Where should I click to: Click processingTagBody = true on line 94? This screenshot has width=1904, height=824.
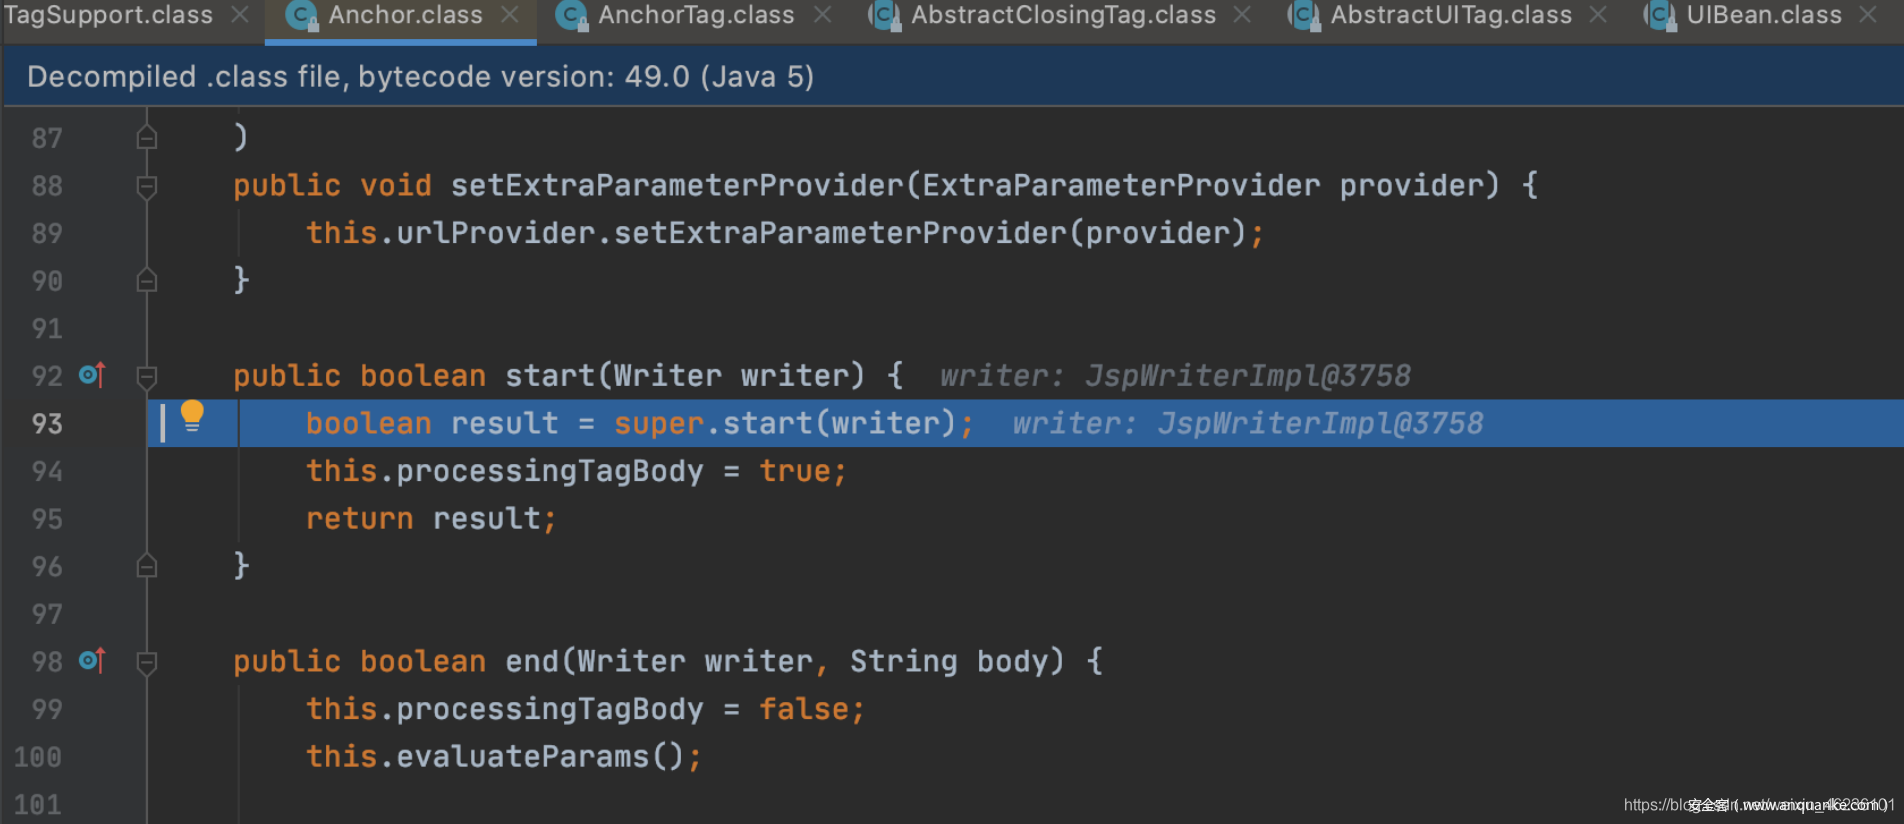tap(613, 471)
